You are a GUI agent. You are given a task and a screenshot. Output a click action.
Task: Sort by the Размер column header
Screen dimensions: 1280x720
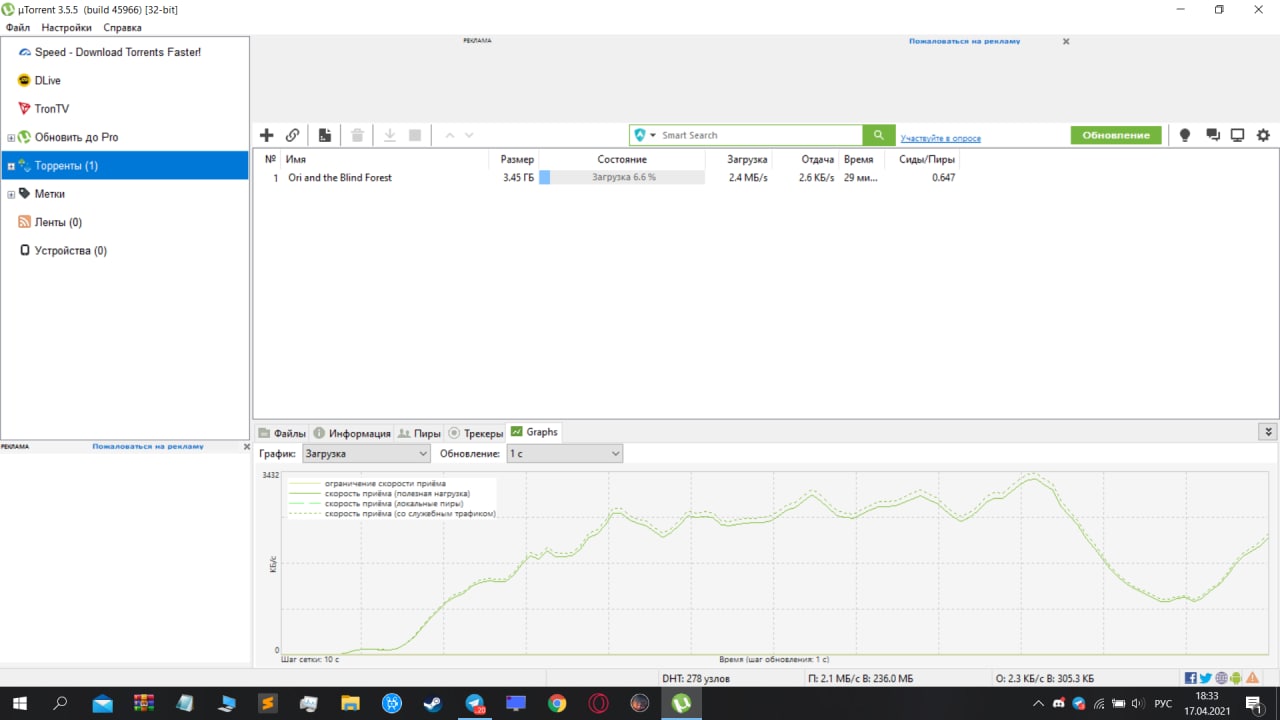(517, 159)
